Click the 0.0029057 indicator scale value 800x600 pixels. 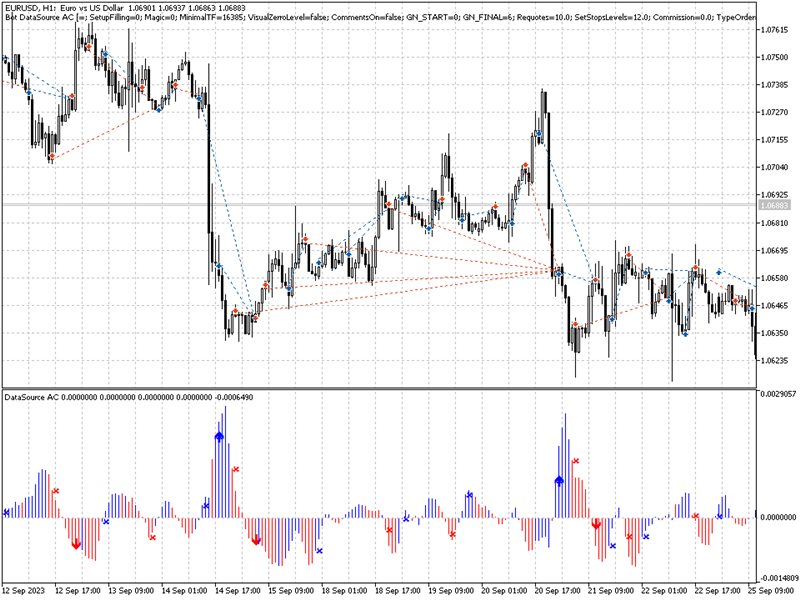pos(778,394)
